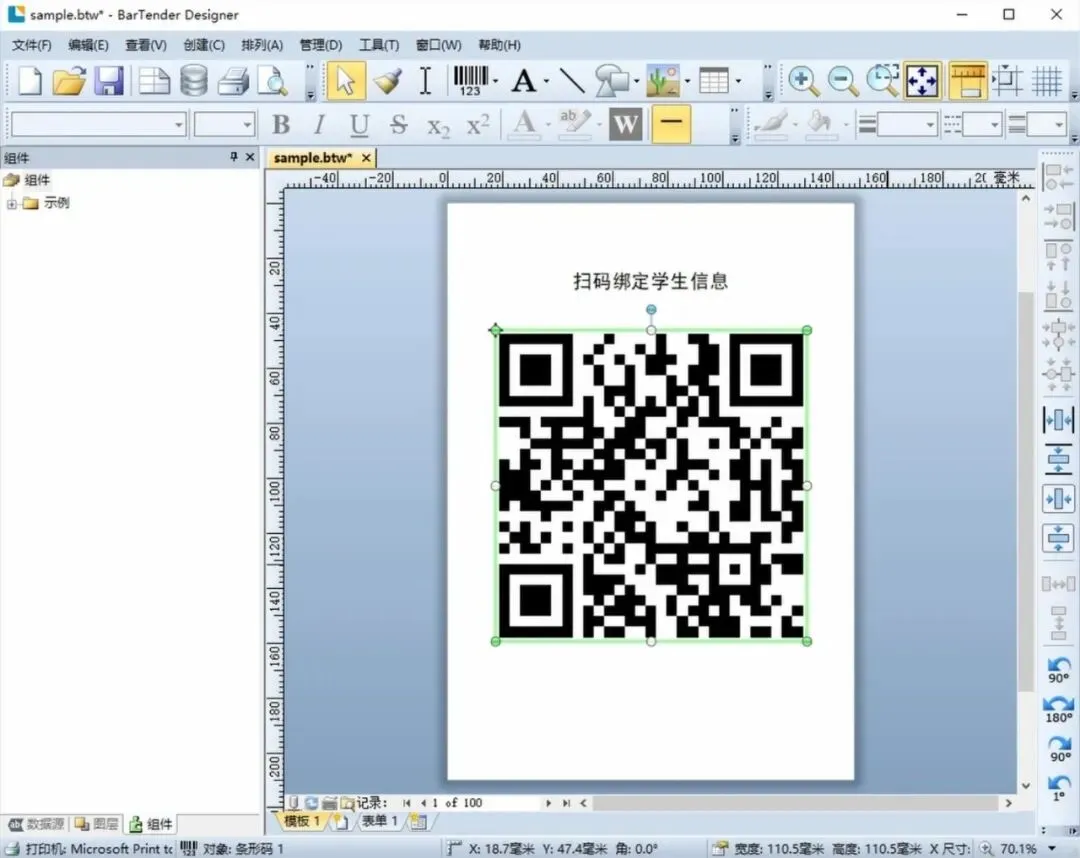Expand the 示例 folder in component tree
Screen dimensions: 1080x858
12,203
